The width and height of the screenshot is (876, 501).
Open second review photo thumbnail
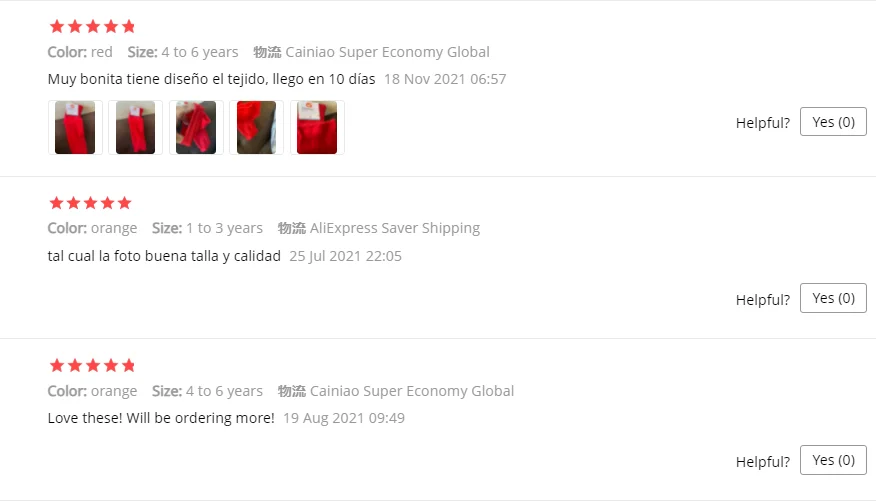135,127
